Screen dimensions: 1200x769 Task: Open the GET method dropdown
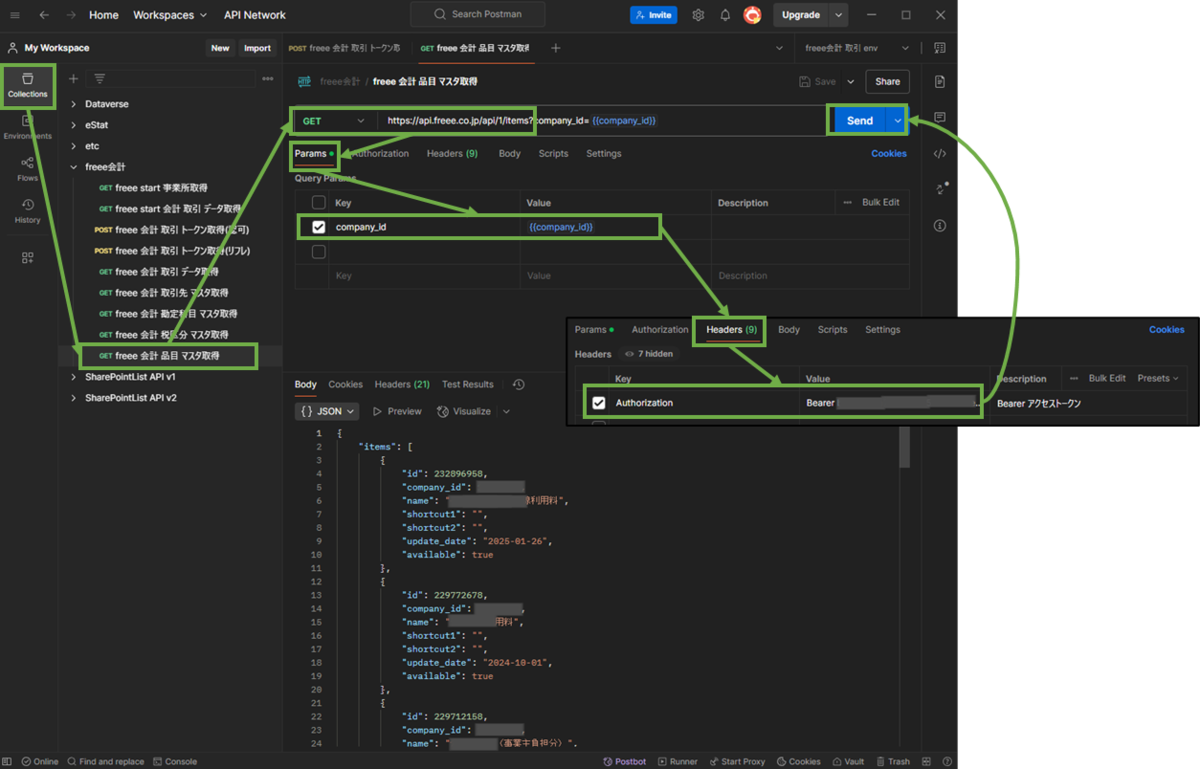click(334, 121)
